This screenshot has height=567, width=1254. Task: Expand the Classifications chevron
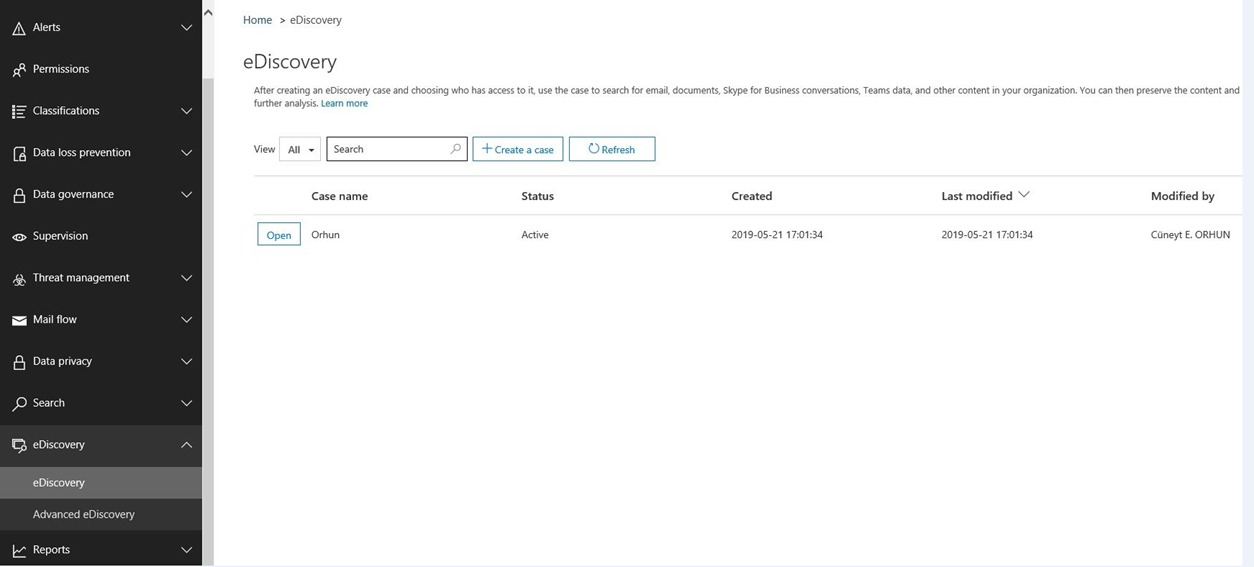click(186, 111)
